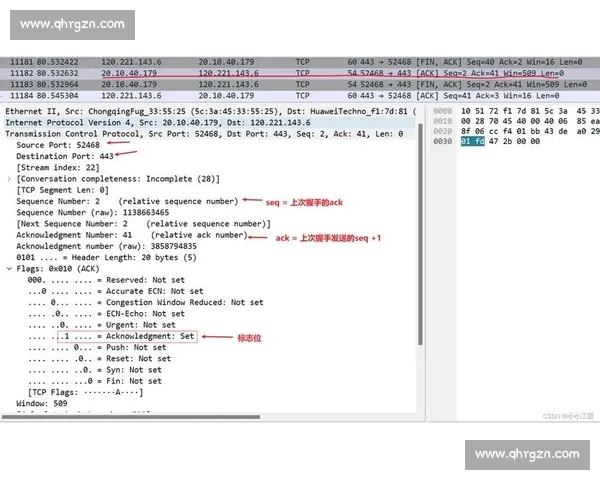Click the Syn: Not set flag

(x=120, y=370)
